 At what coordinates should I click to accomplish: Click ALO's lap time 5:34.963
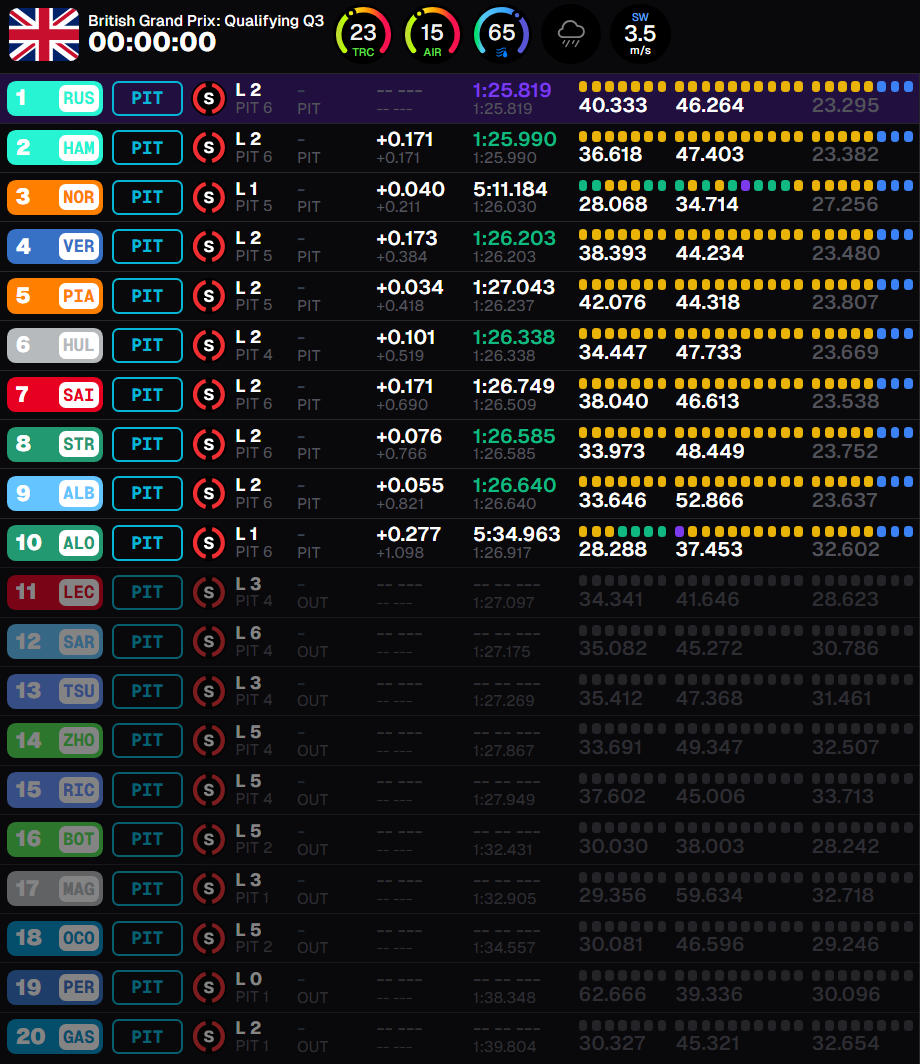(516, 535)
